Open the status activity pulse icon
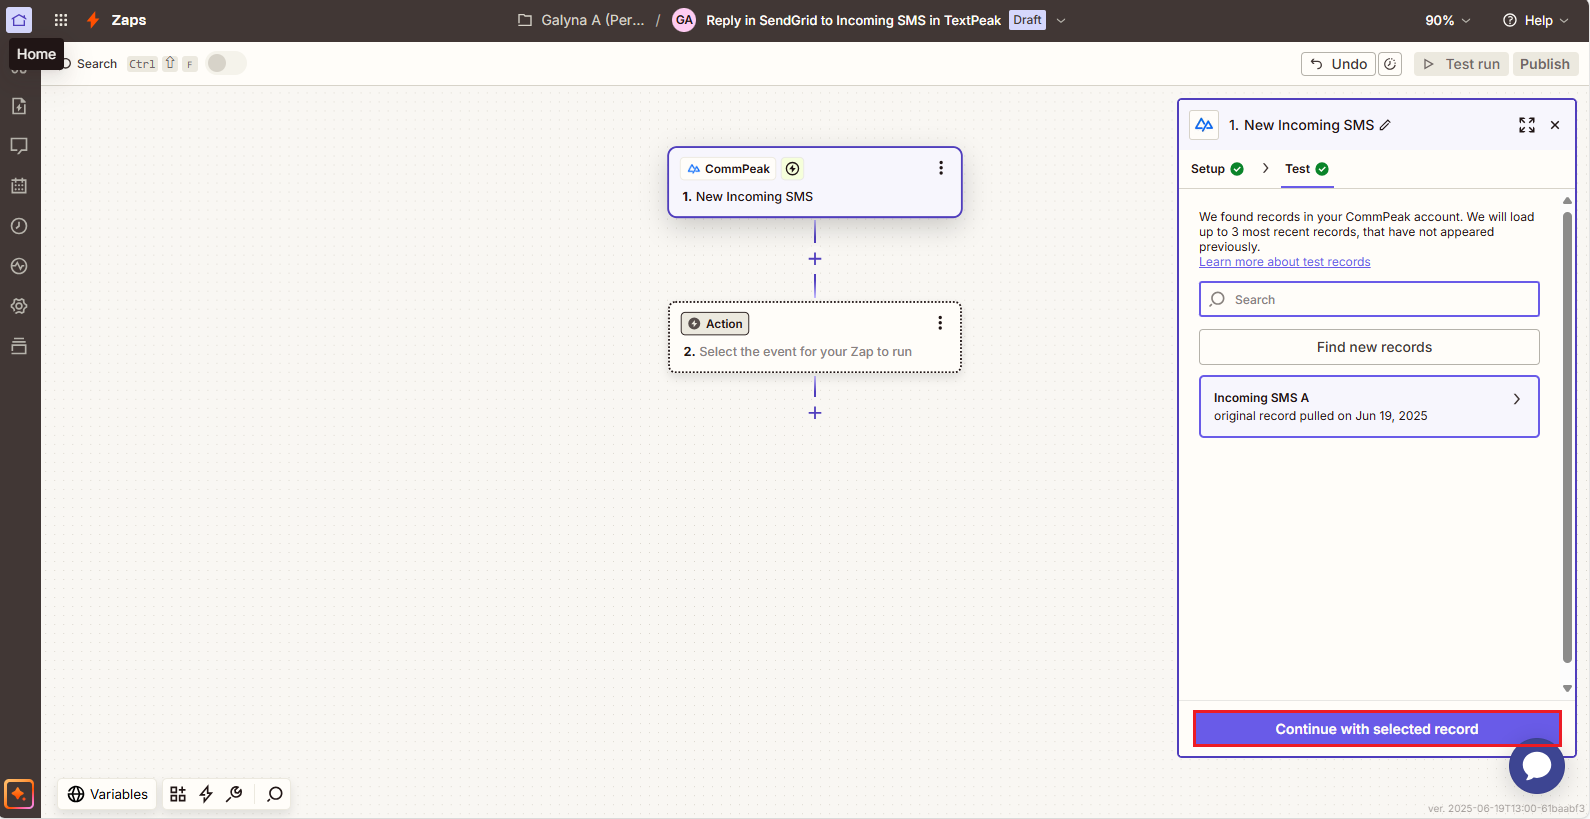The width and height of the screenshot is (1590, 819). coord(19,266)
